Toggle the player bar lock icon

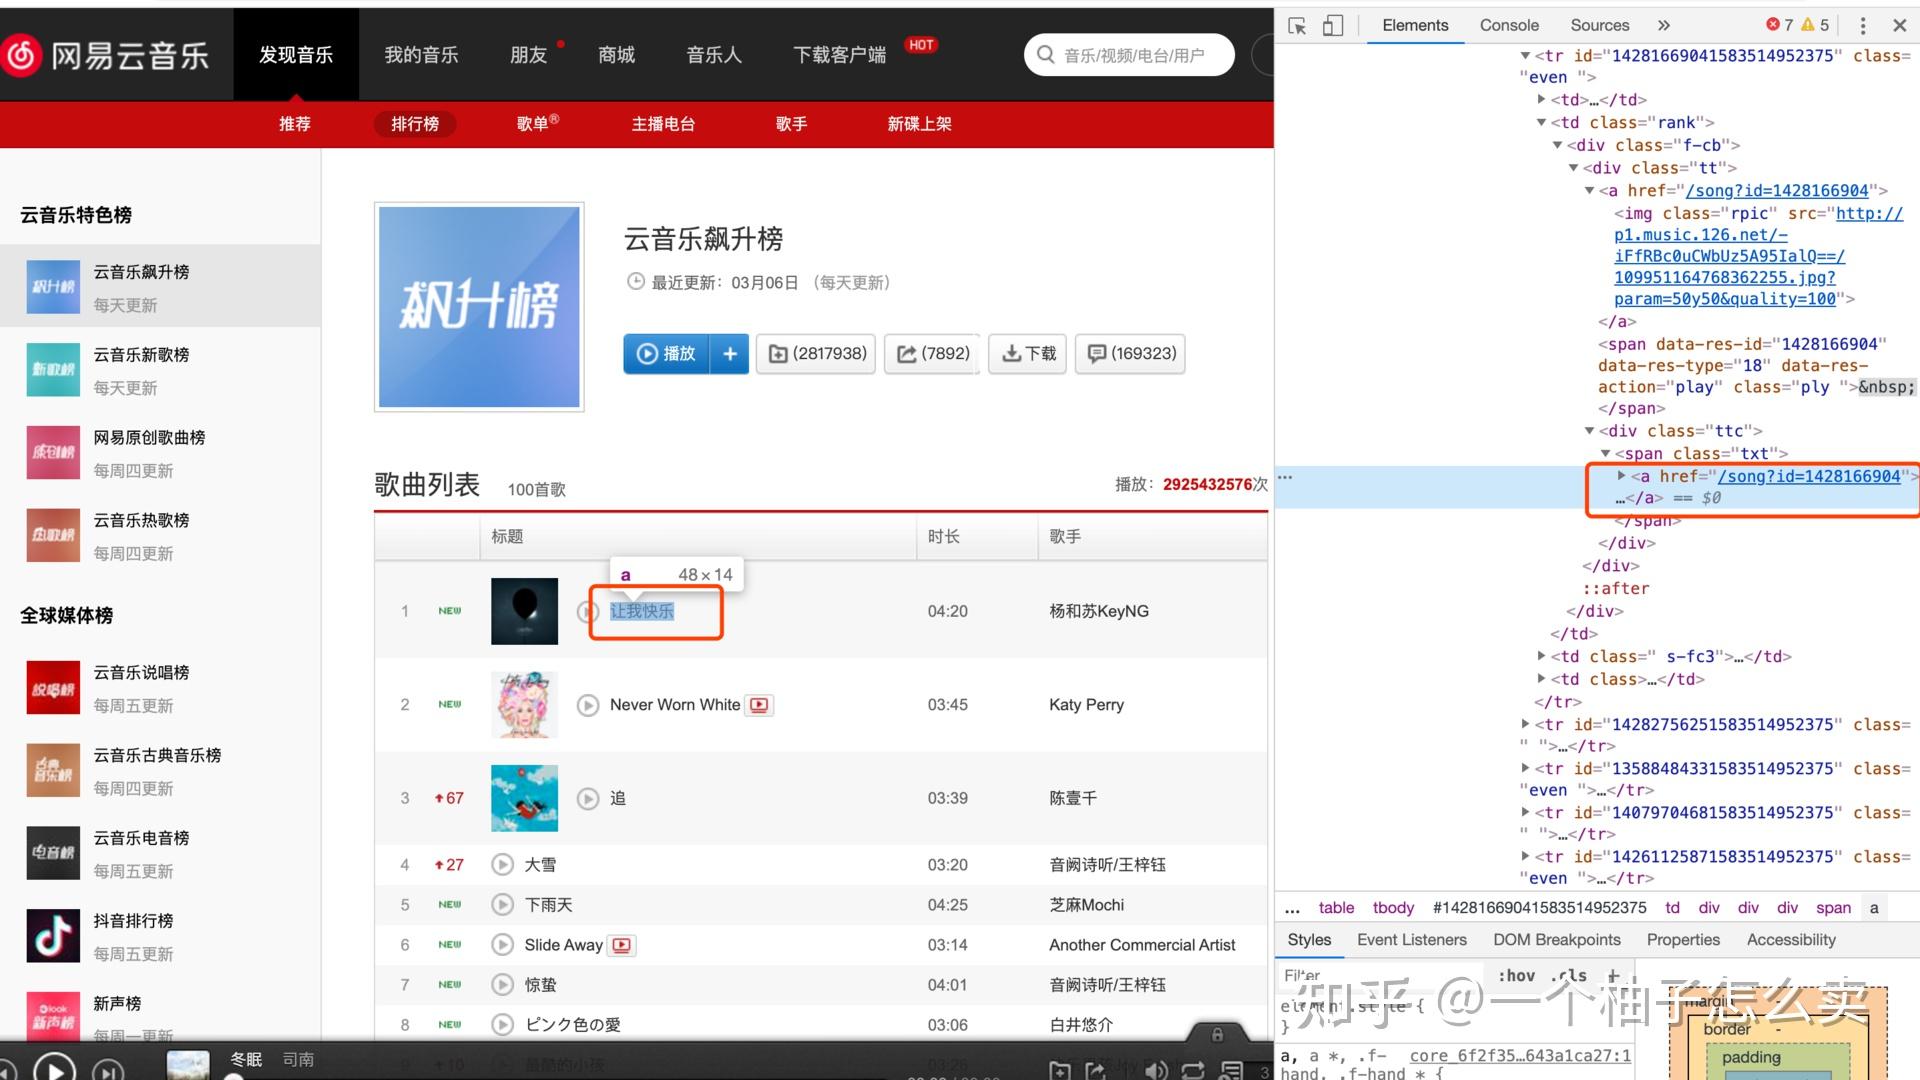pyautogui.click(x=1217, y=1035)
